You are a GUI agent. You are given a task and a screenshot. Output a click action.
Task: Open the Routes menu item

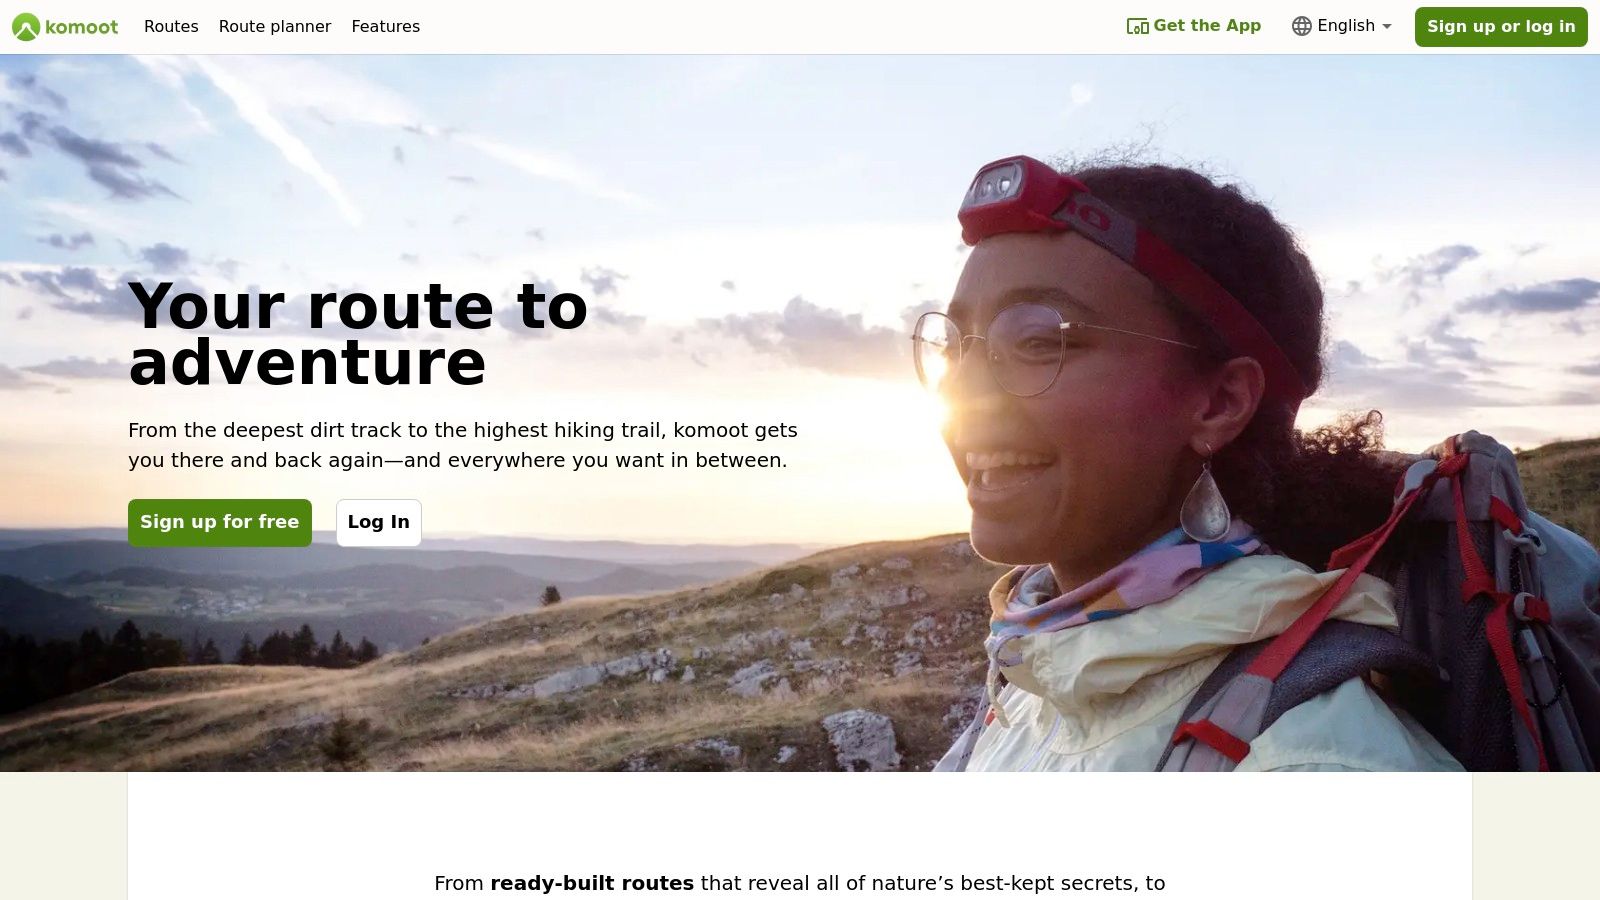(171, 27)
